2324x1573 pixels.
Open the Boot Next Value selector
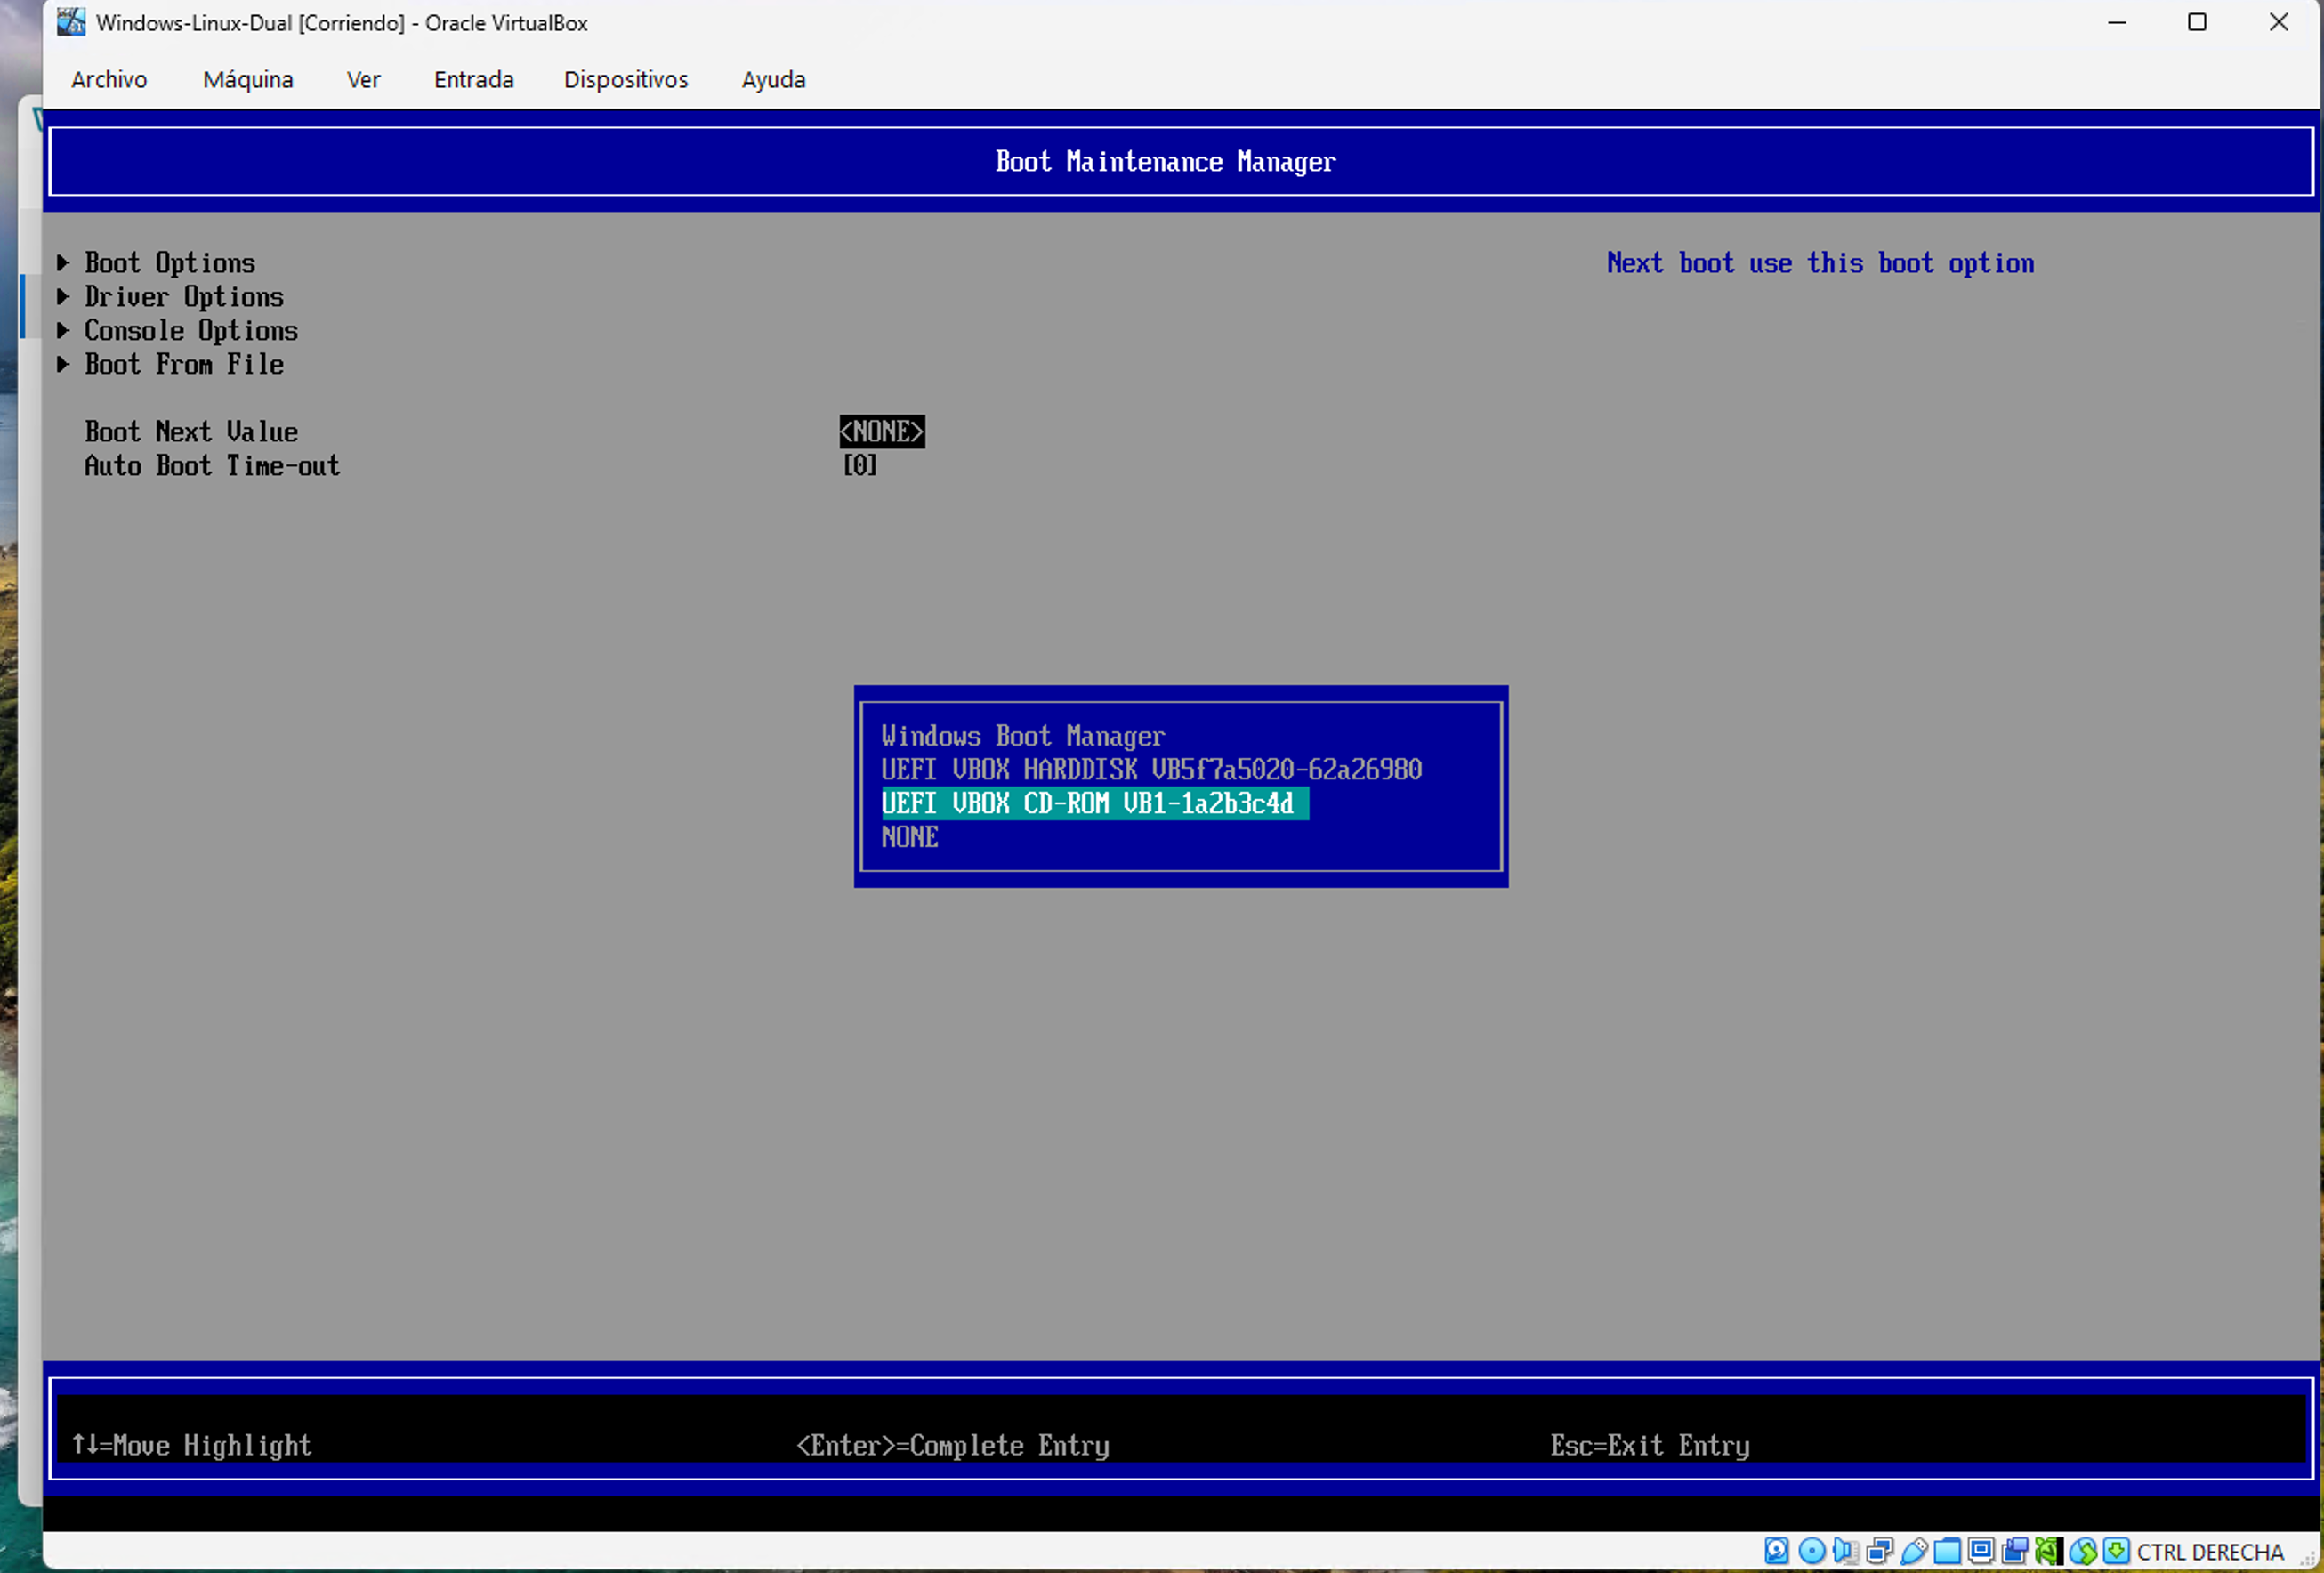click(x=882, y=431)
